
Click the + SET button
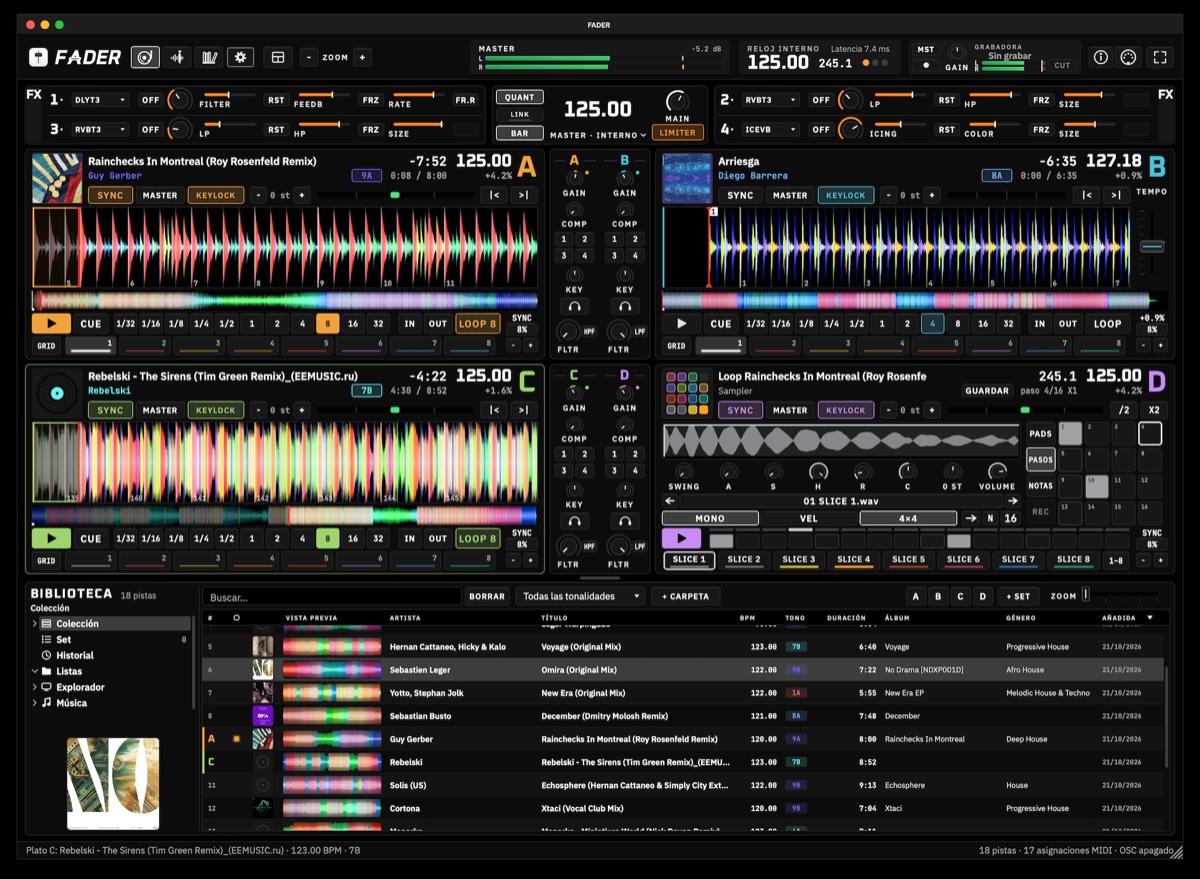[x=1019, y=596]
